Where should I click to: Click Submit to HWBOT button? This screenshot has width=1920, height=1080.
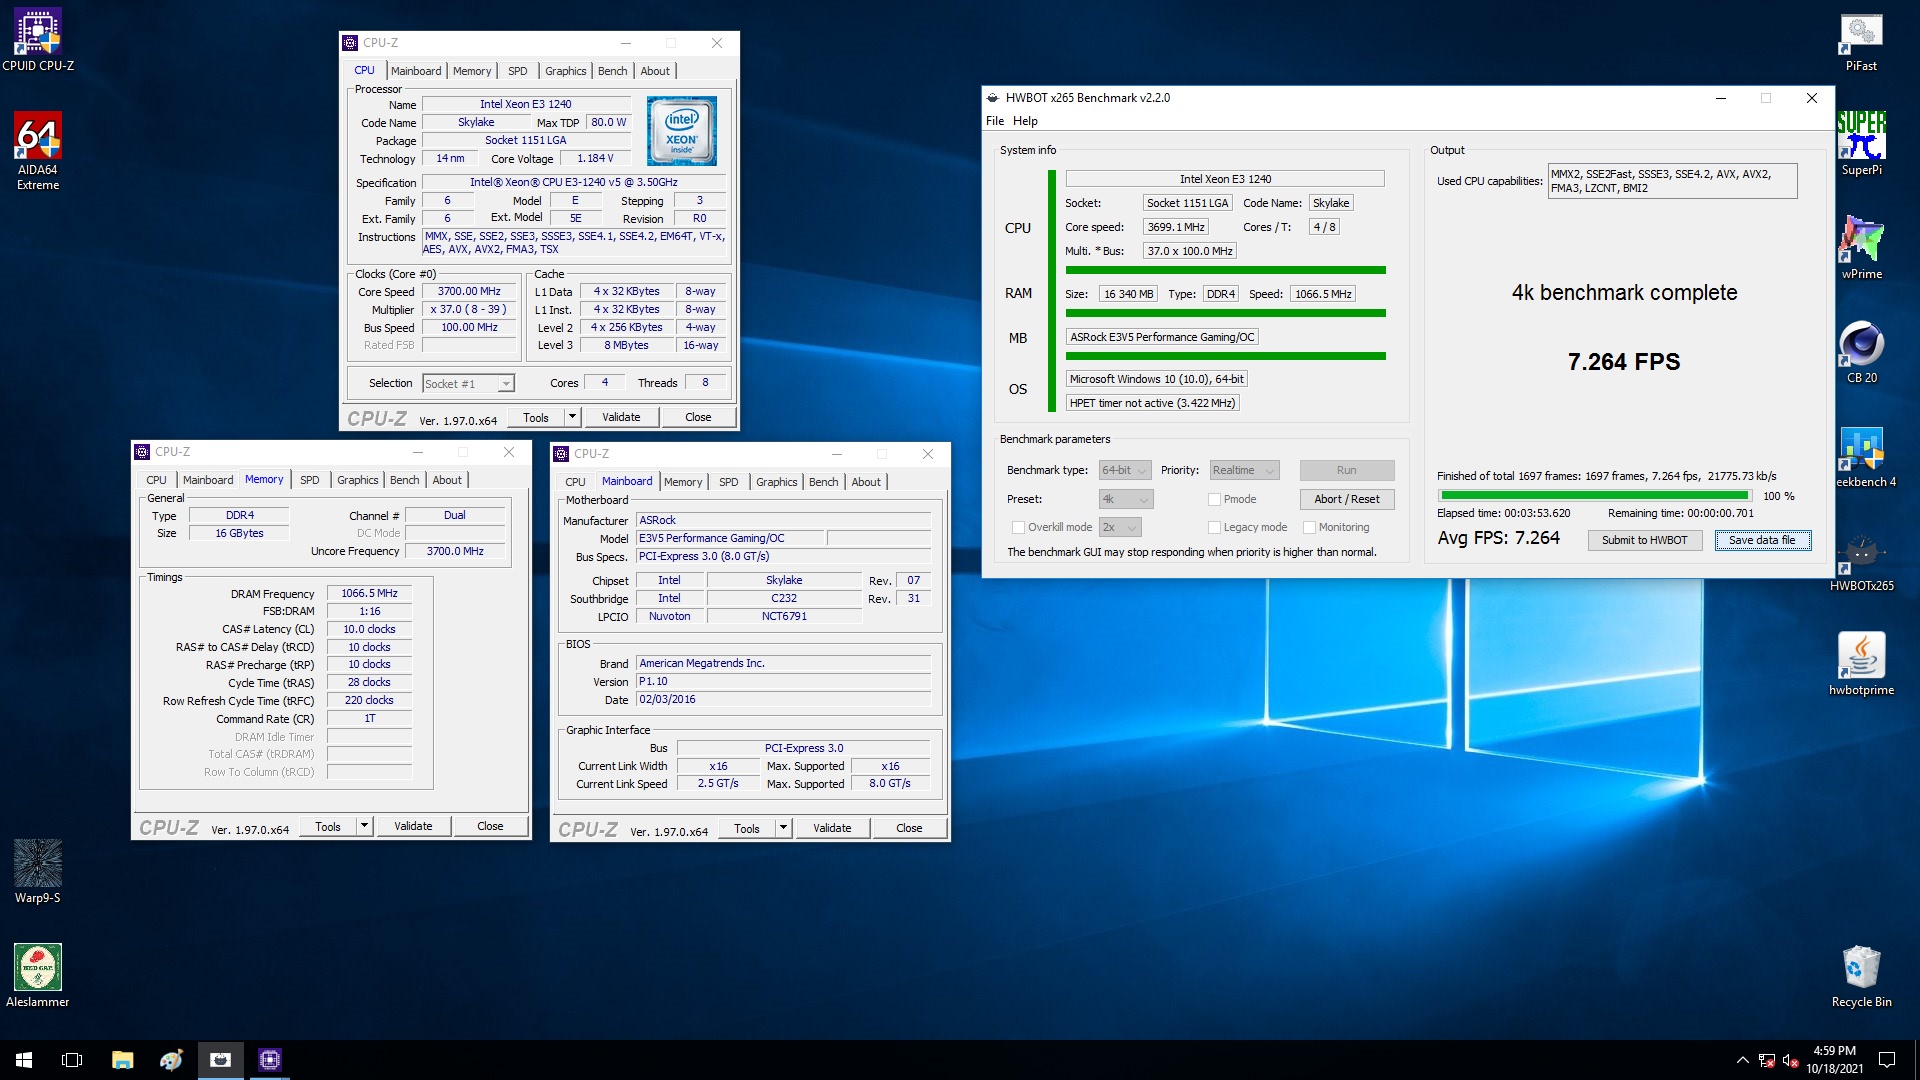click(x=1644, y=540)
